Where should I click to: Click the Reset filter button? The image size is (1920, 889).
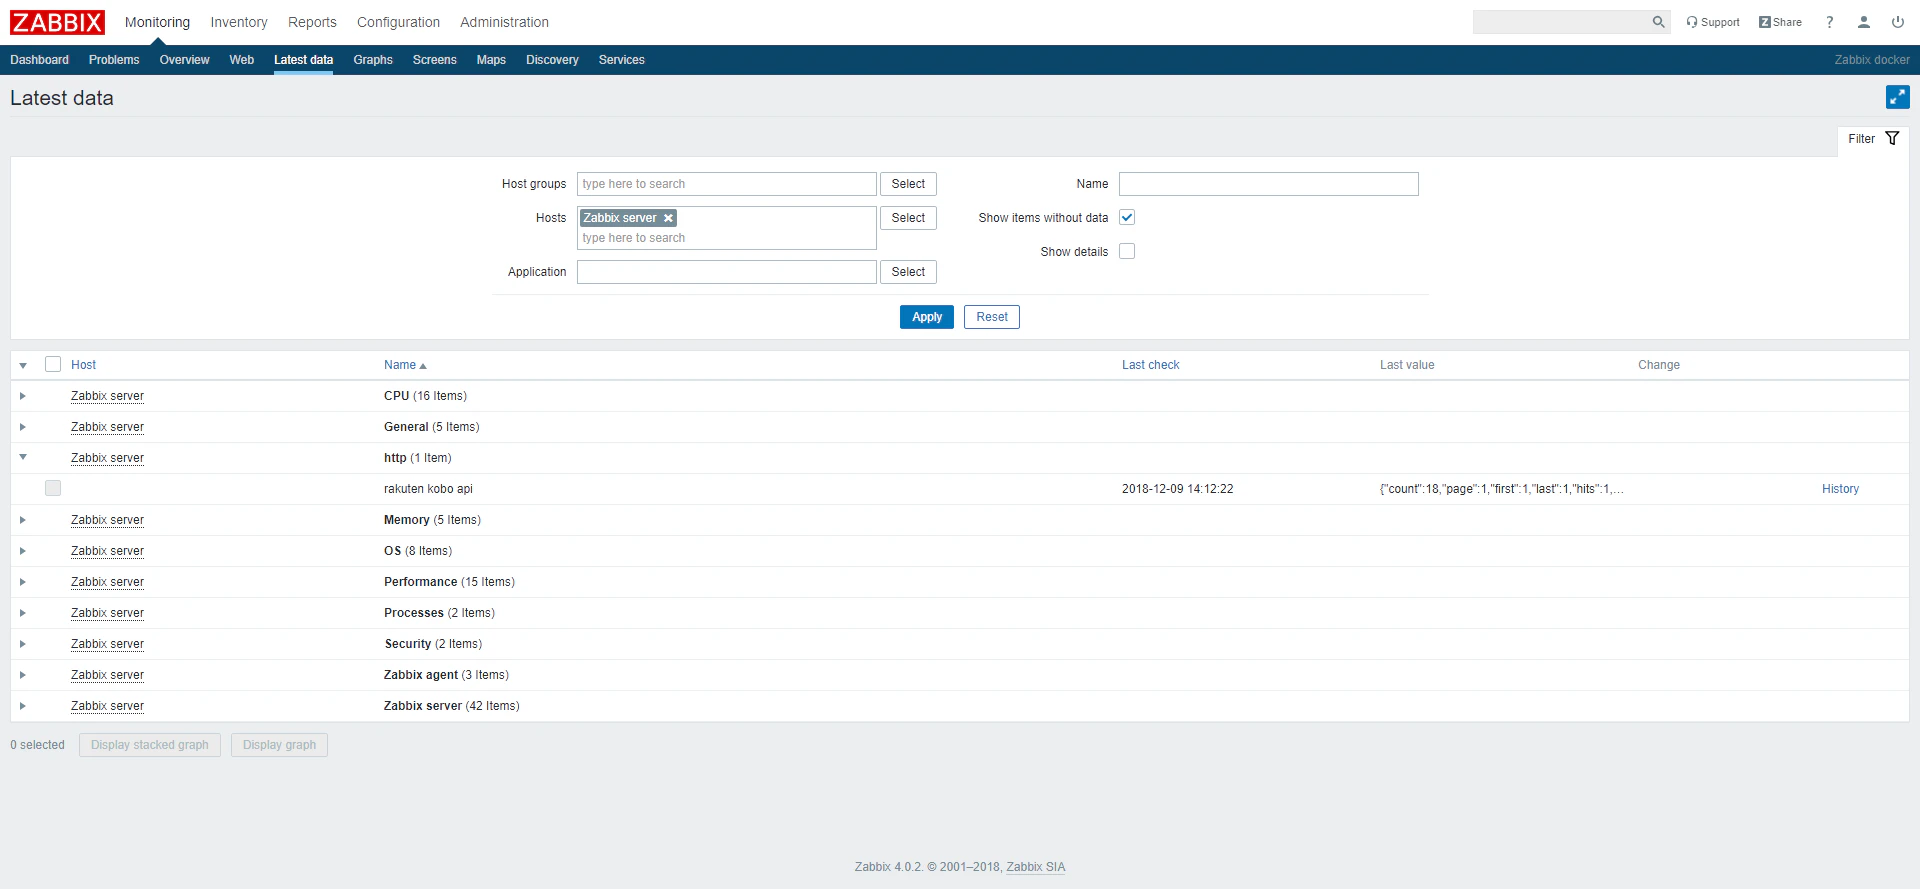click(x=992, y=317)
